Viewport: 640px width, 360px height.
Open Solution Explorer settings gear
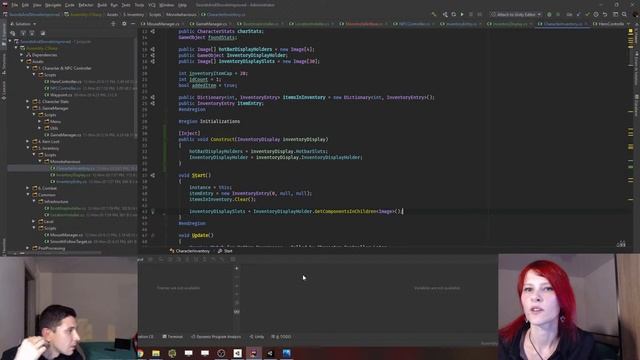coord(124,24)
